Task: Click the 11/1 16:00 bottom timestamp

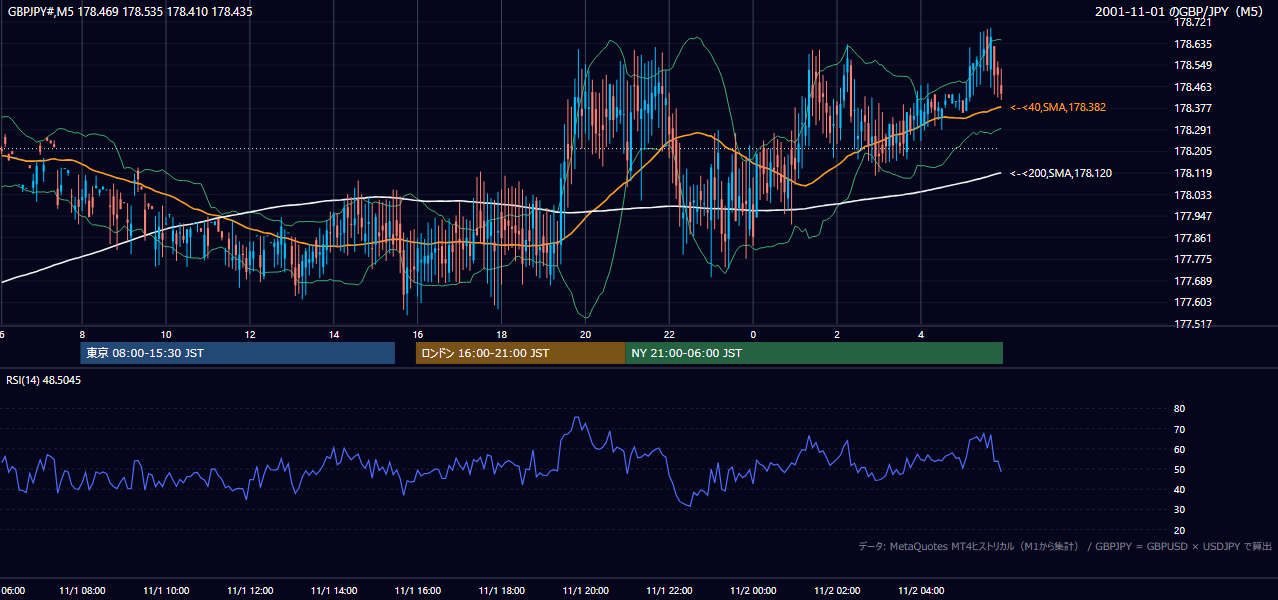Action: pos(418,591)
